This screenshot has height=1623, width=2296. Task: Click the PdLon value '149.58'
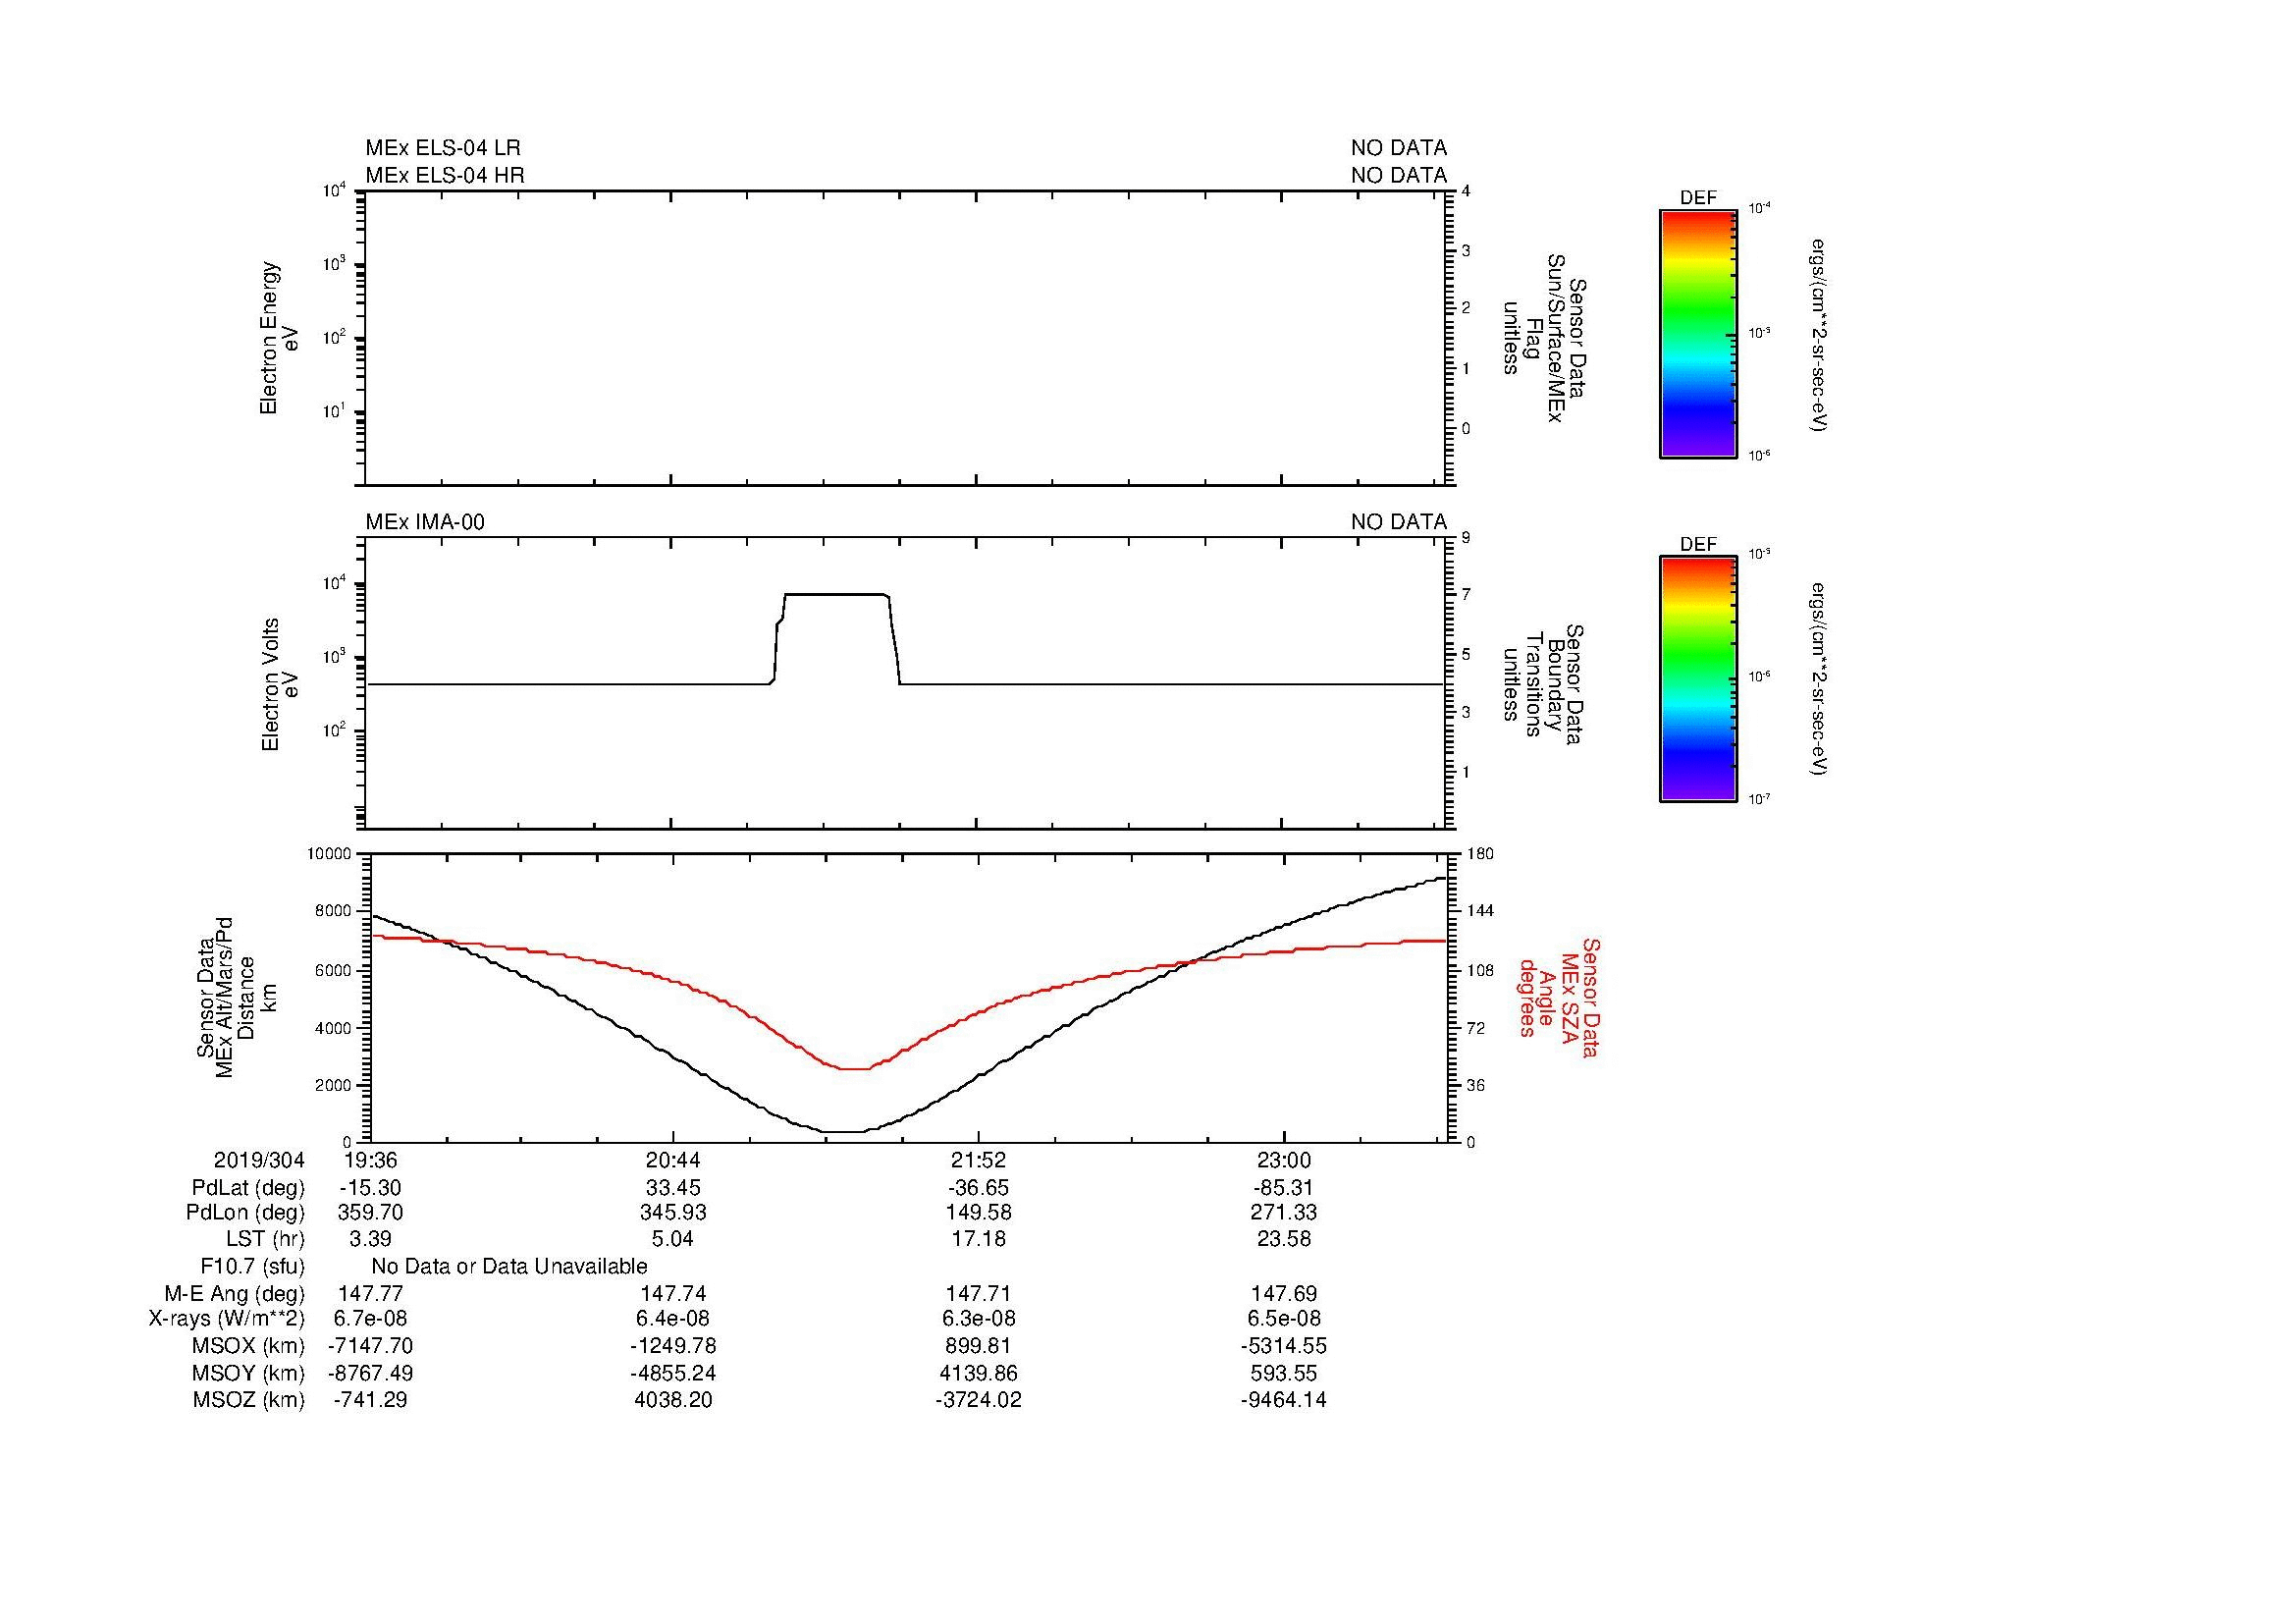coord(978,1213)
